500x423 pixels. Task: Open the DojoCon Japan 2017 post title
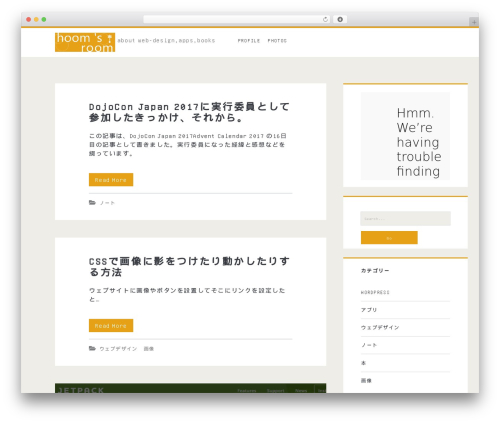tap(189, 112)
